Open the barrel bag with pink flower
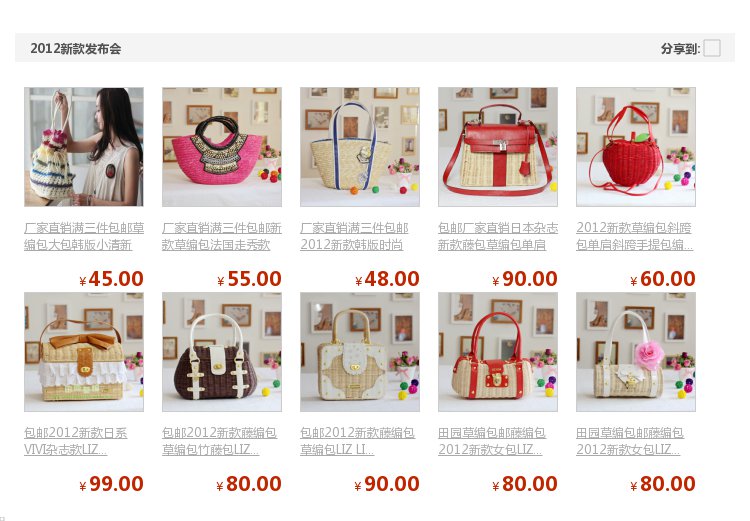This screenshot has width=750, height=521. 636,352
